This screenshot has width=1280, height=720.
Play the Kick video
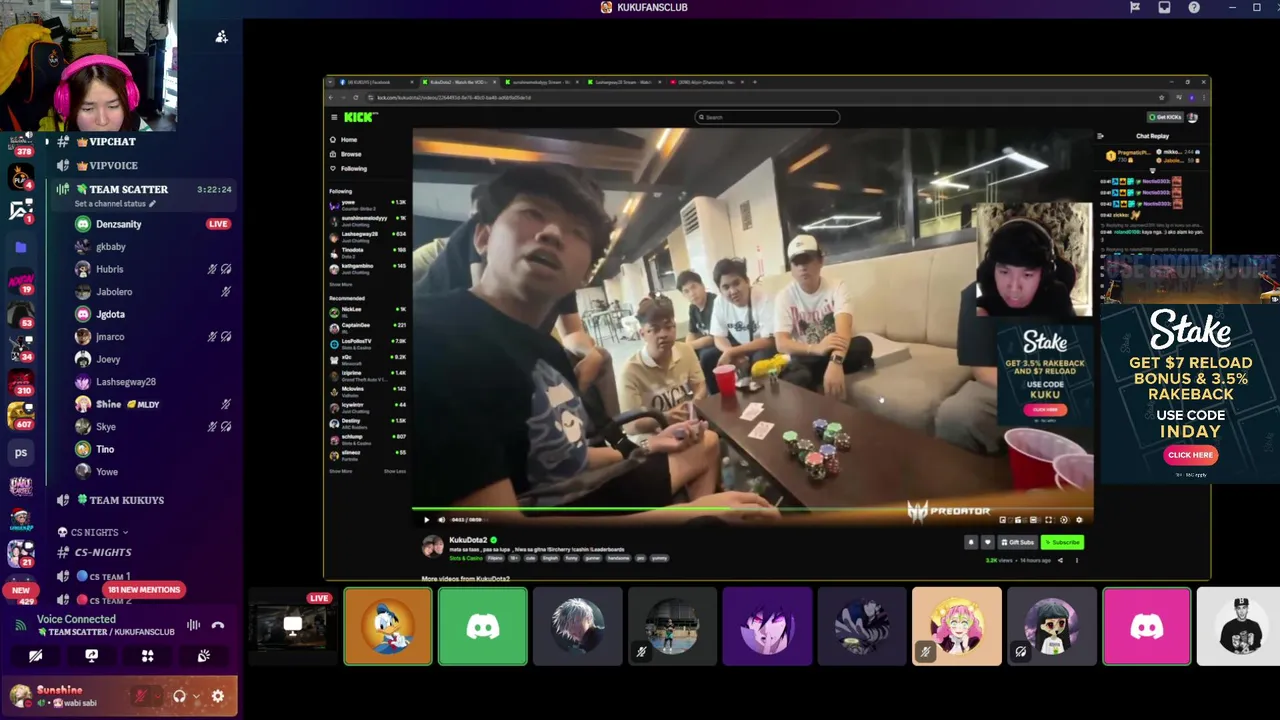(x=426, y=519)
